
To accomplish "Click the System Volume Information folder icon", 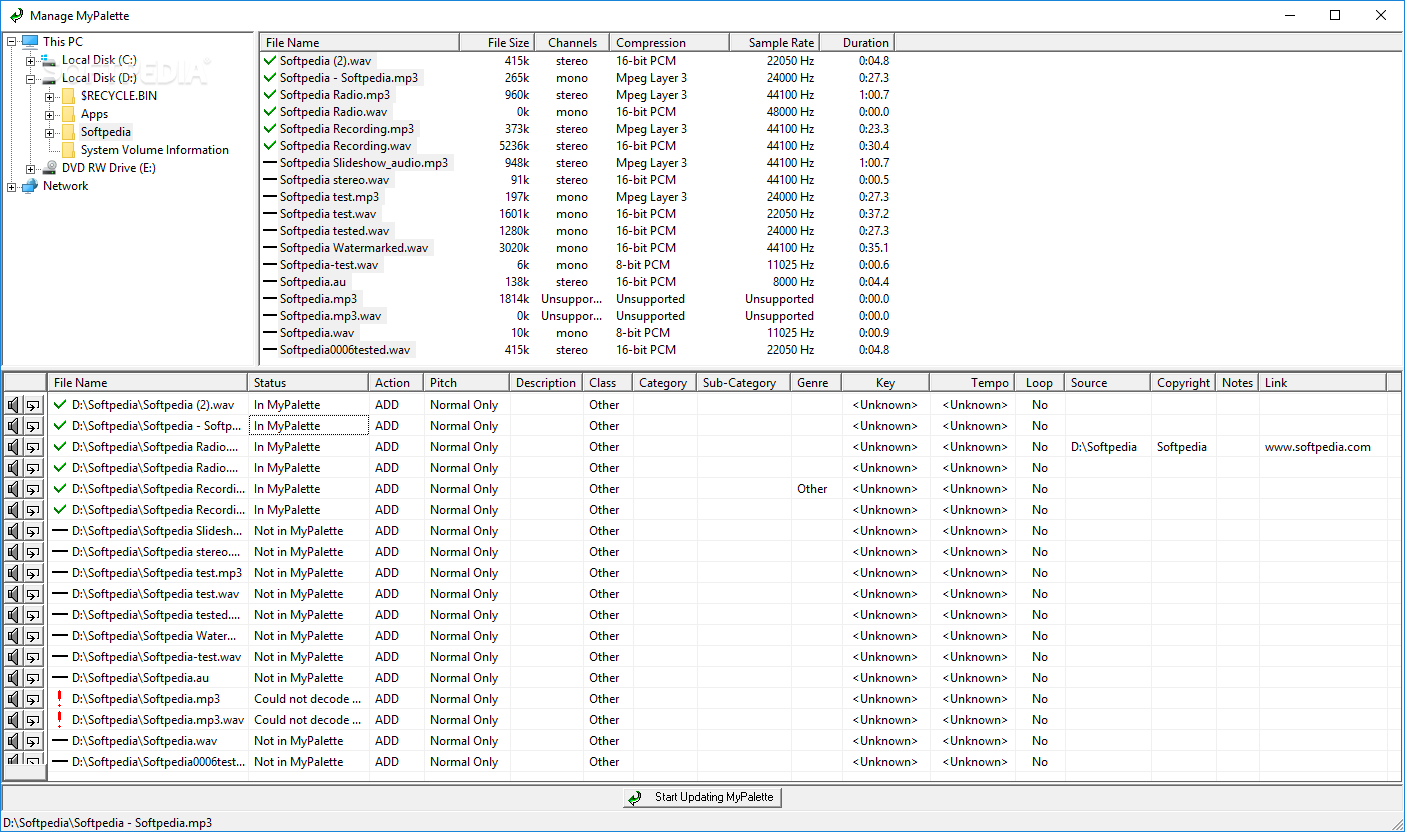I will click(x=68, y=150).
